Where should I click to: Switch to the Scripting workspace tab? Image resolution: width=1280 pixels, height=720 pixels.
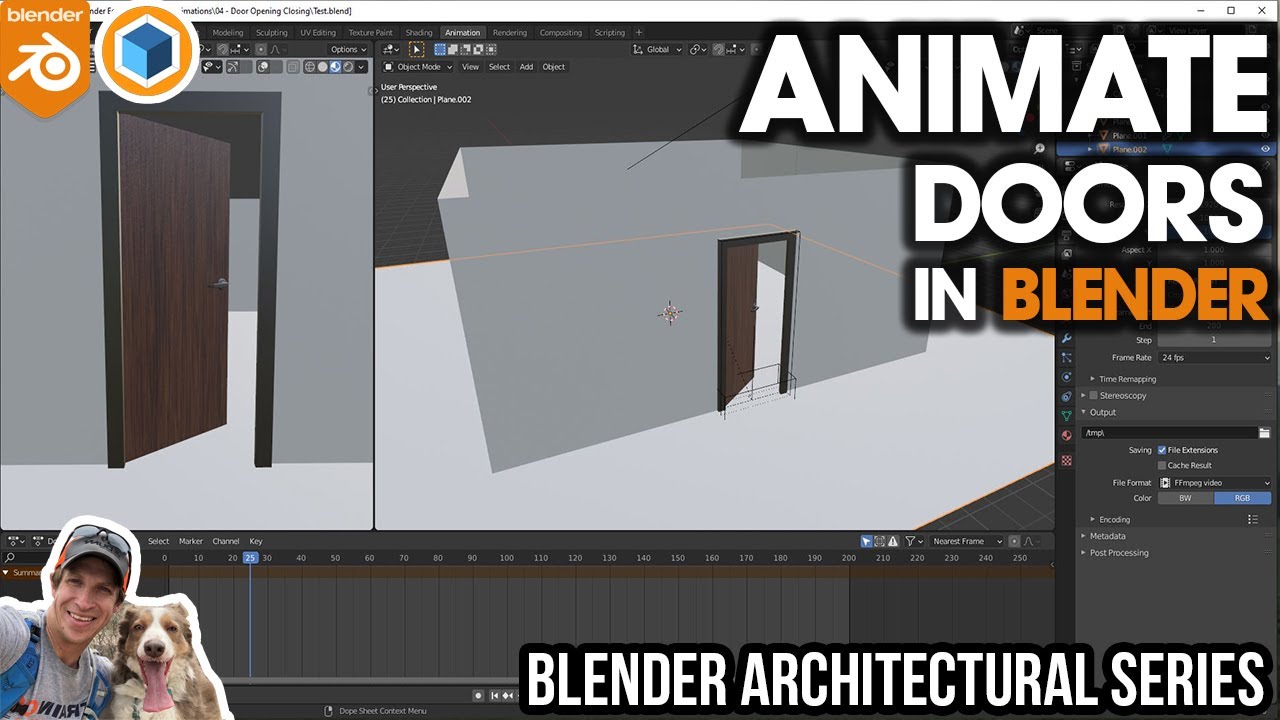pos(610,32)
